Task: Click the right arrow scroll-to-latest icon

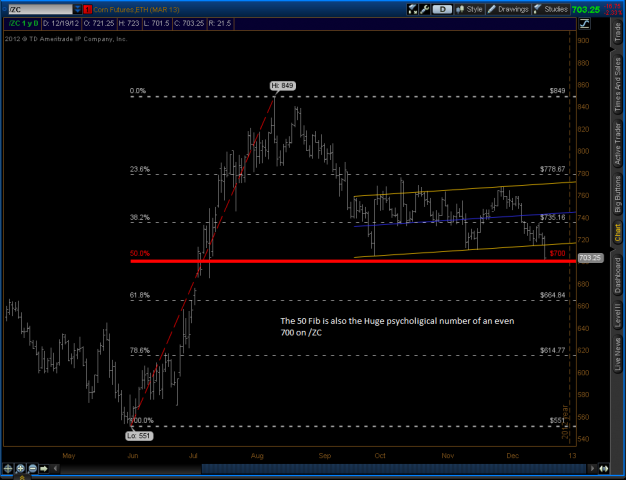Action: pos(44,468)
